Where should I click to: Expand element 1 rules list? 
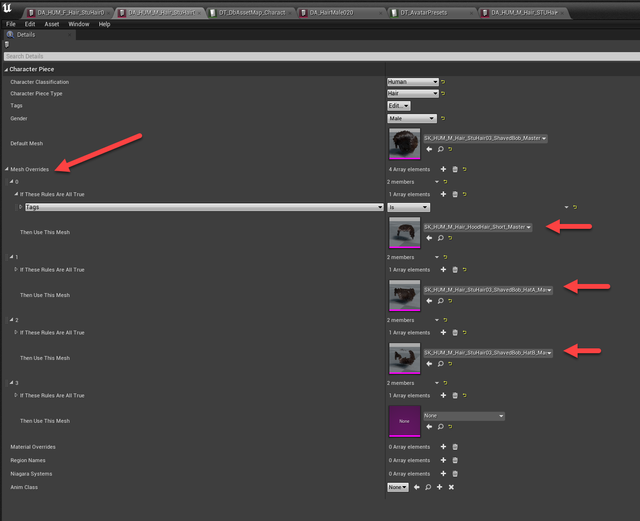[16, 269]
